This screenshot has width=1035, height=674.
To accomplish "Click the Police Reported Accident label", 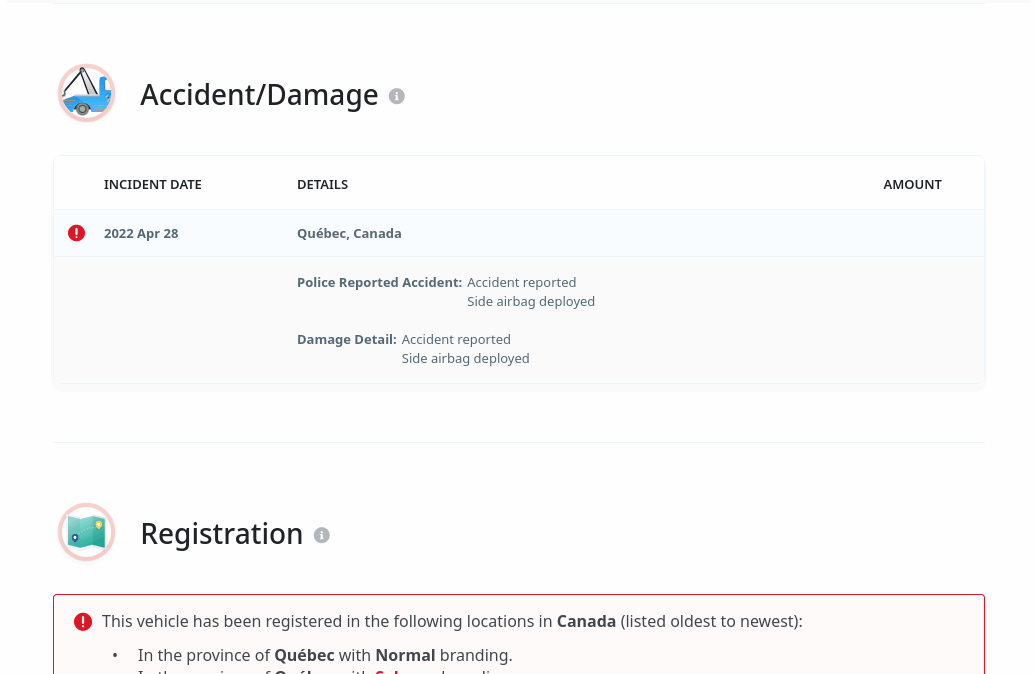I will 380,283.
